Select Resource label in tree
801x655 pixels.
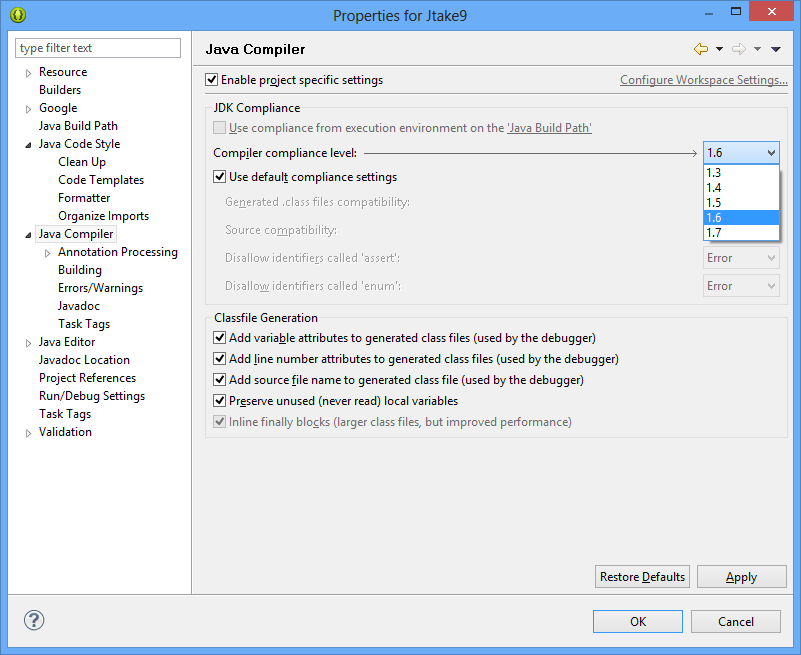point(63,72)
